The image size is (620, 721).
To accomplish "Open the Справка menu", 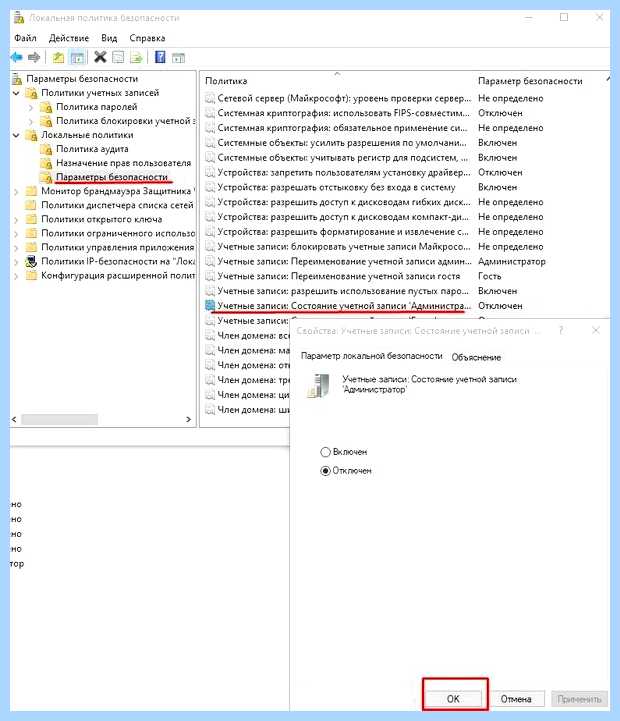I will (147, 38).
